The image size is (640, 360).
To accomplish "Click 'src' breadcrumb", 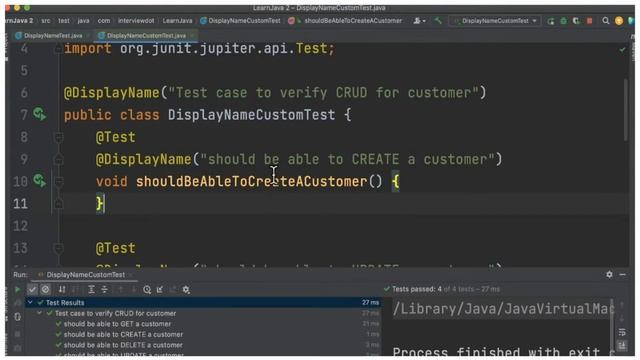I will click(46, 20).
